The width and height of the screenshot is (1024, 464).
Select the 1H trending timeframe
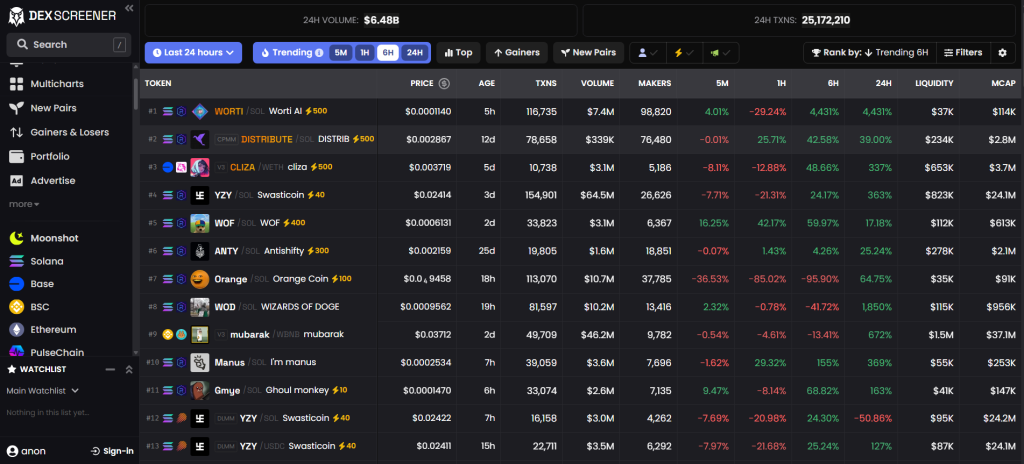tap(365, 53)
